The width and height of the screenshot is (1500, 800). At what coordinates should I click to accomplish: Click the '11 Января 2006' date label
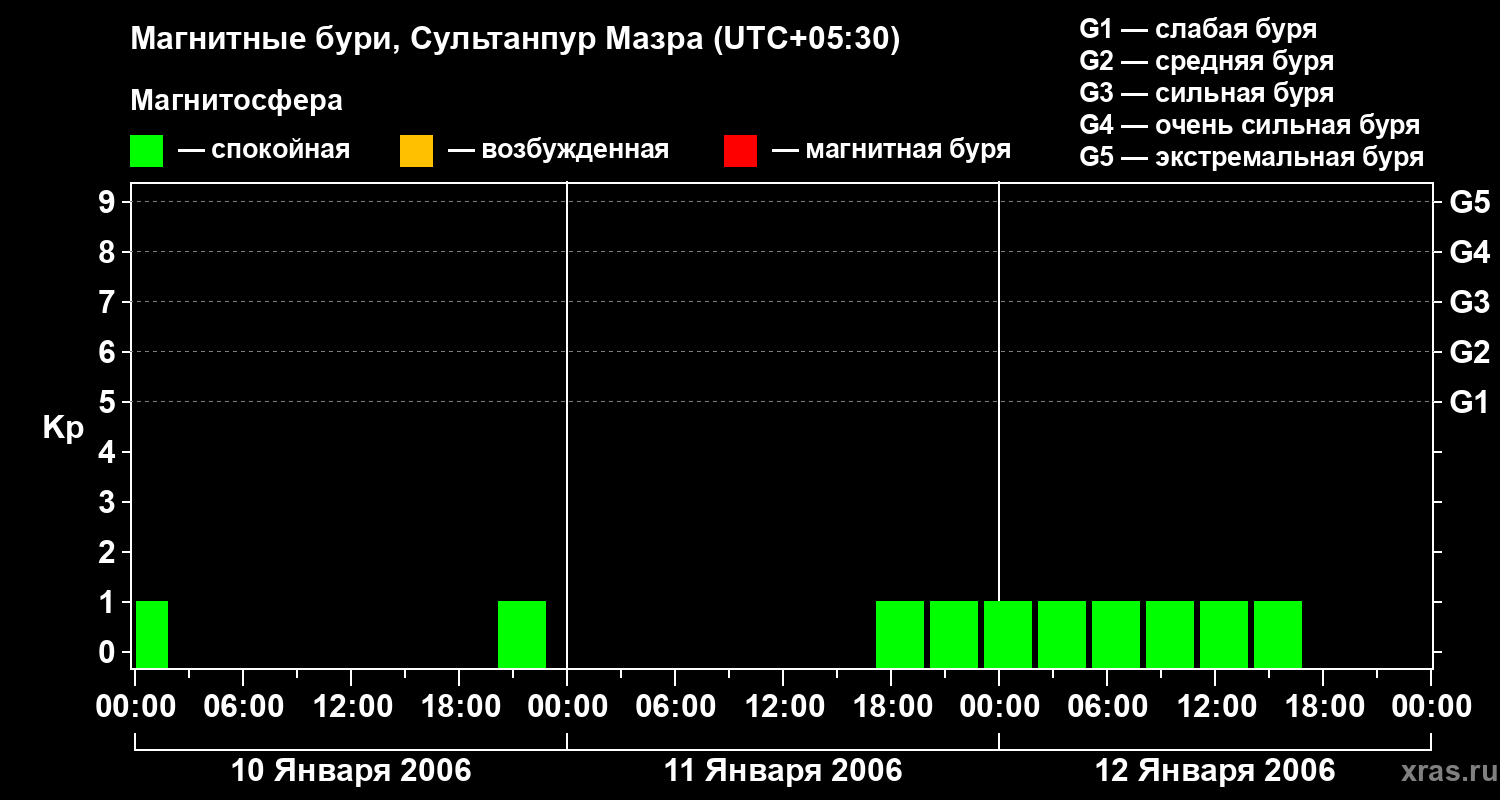point(783,771)
